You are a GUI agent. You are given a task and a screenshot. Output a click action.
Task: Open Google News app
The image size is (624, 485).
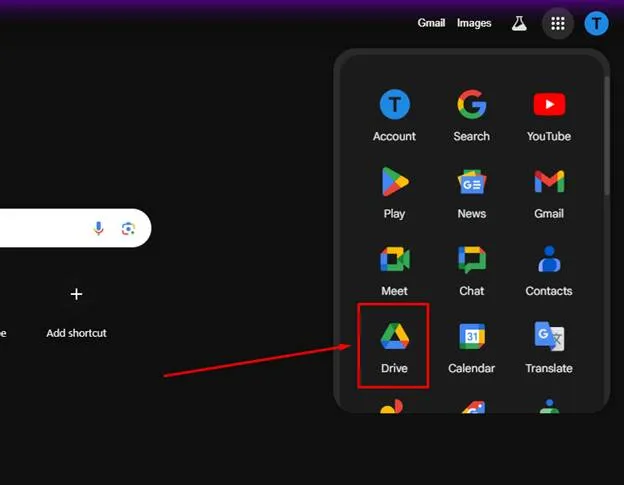tap(472, 193)
